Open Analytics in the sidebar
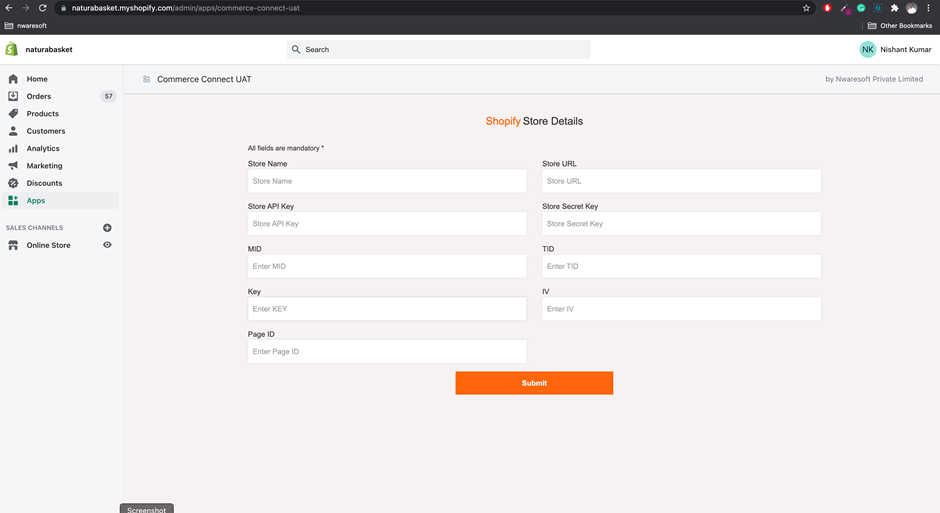This screenshot has width=940, height=513. click(x=43, y=149)
